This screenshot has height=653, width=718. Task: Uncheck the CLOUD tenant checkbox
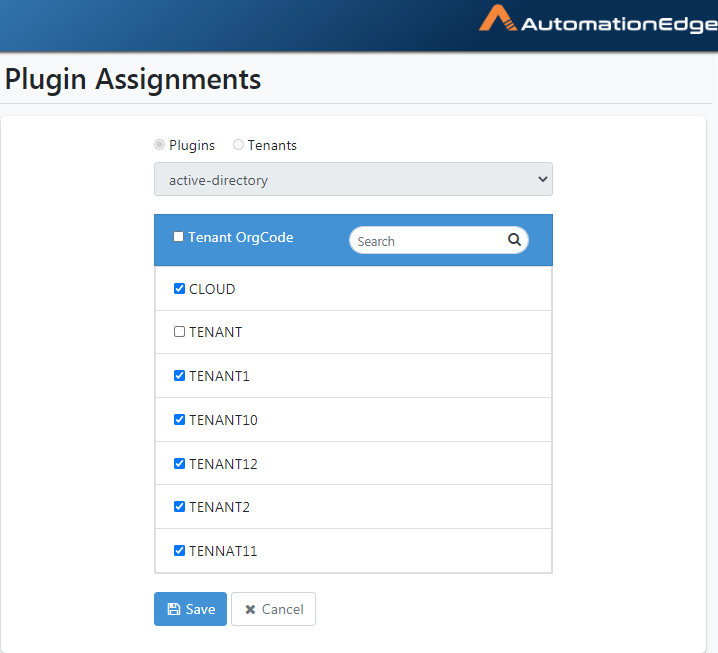[x=180, y=288]
